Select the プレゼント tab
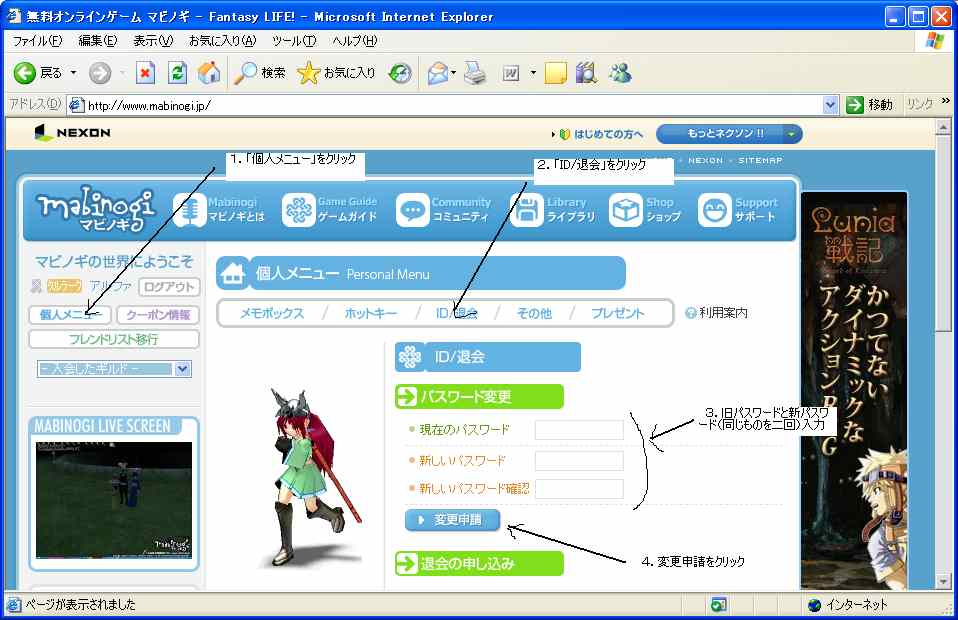The width and height of the screenshot is (958, 620). pos(617,313)
